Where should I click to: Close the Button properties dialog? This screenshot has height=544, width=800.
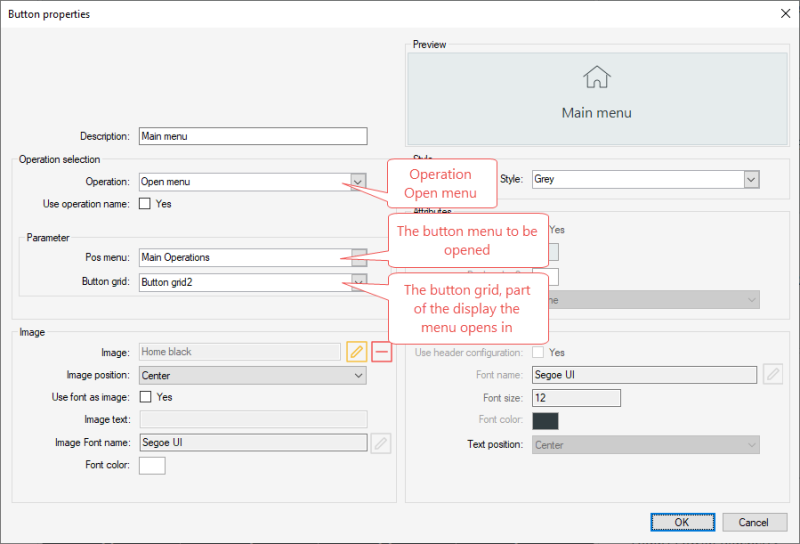click(x=781, y=13)
